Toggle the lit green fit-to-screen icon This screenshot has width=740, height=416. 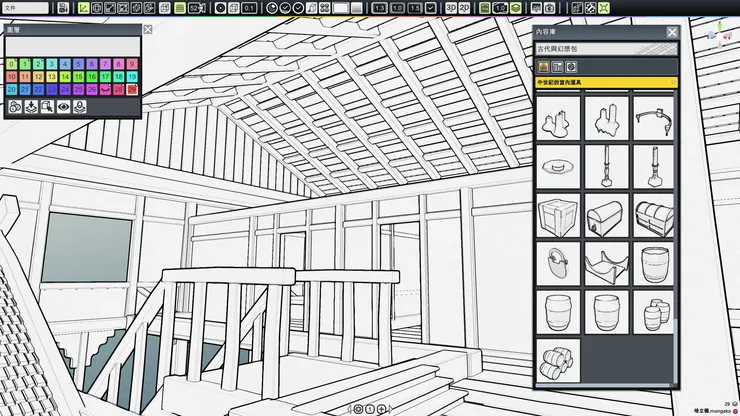[x=604, y=8]
